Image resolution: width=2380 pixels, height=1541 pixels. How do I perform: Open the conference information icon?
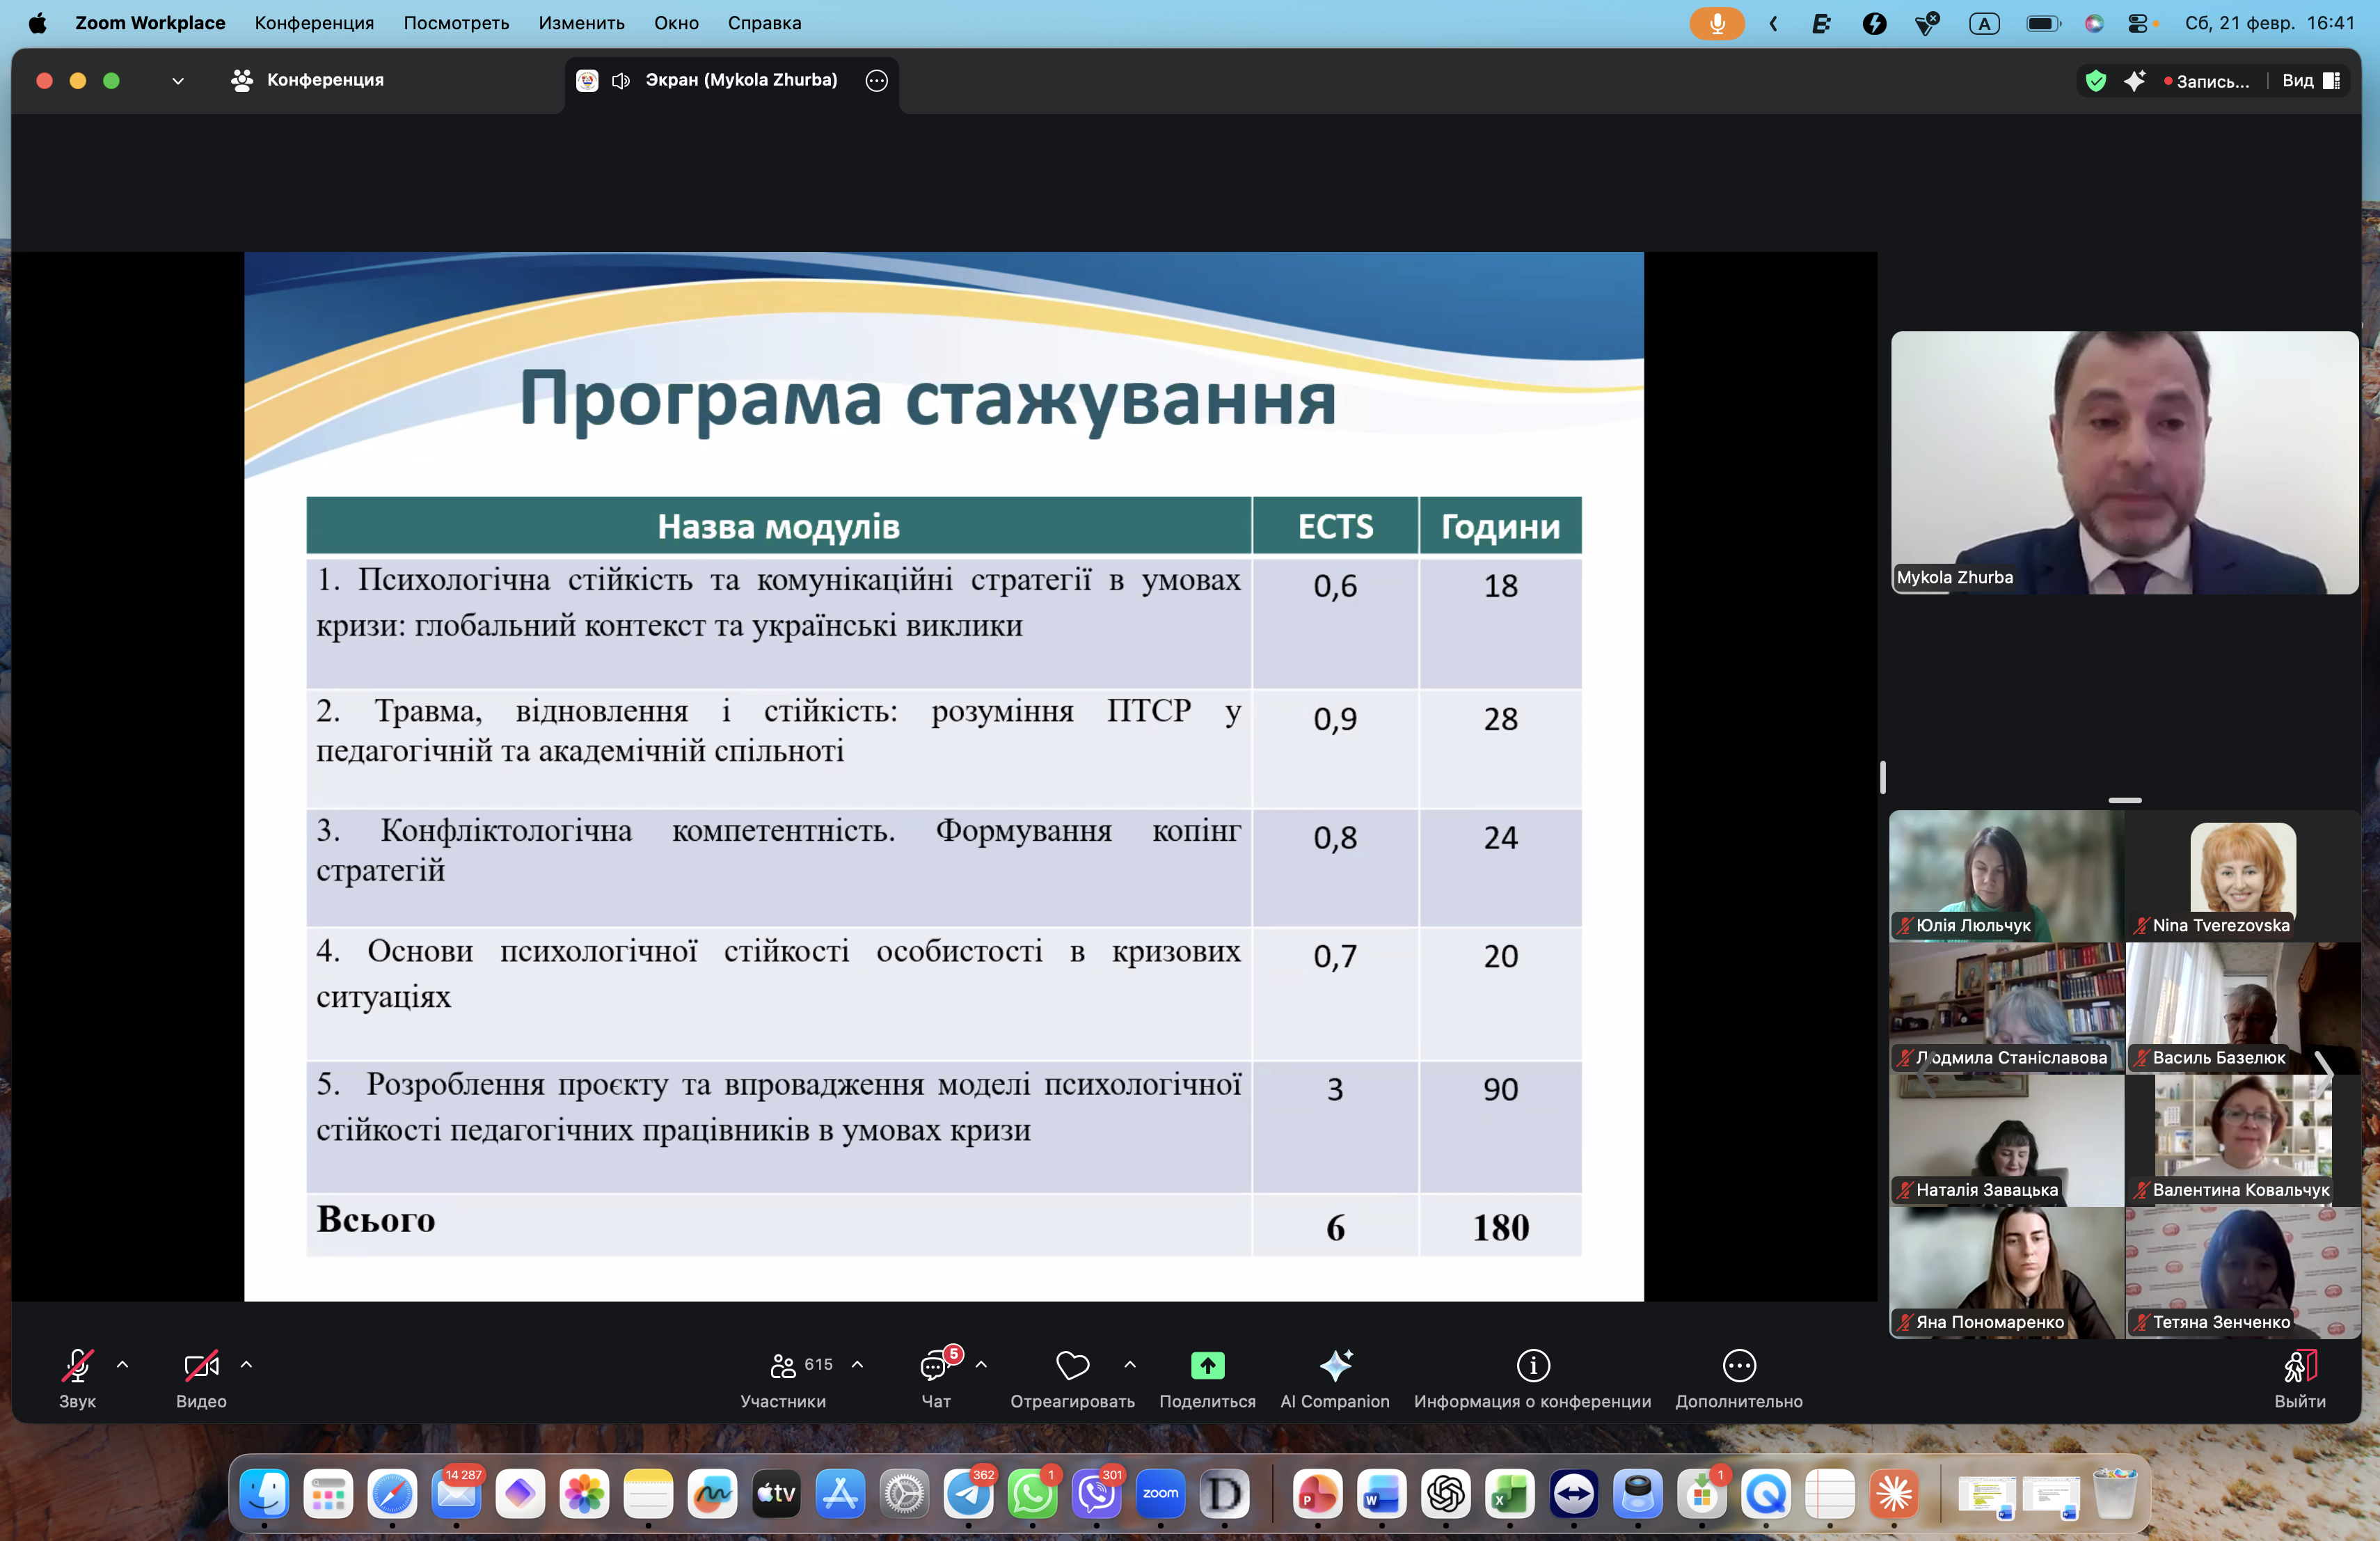coord(1532,1366)
